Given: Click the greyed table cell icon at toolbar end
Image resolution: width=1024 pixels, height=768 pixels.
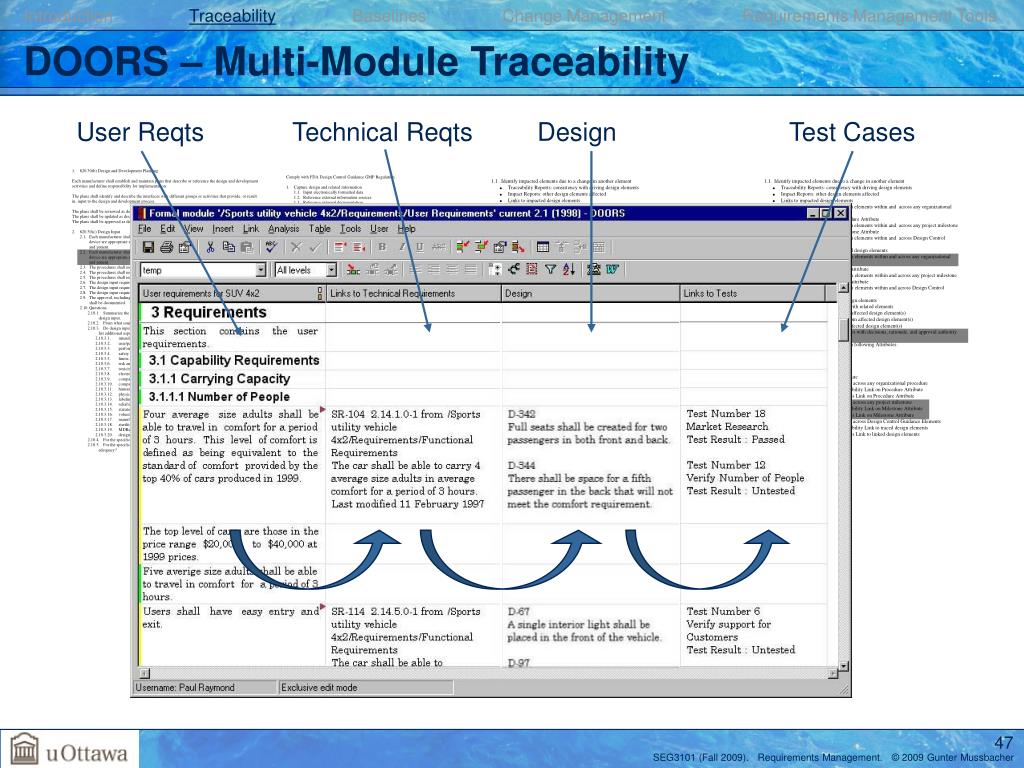Looking at the screenshot, I should point(599,247).
